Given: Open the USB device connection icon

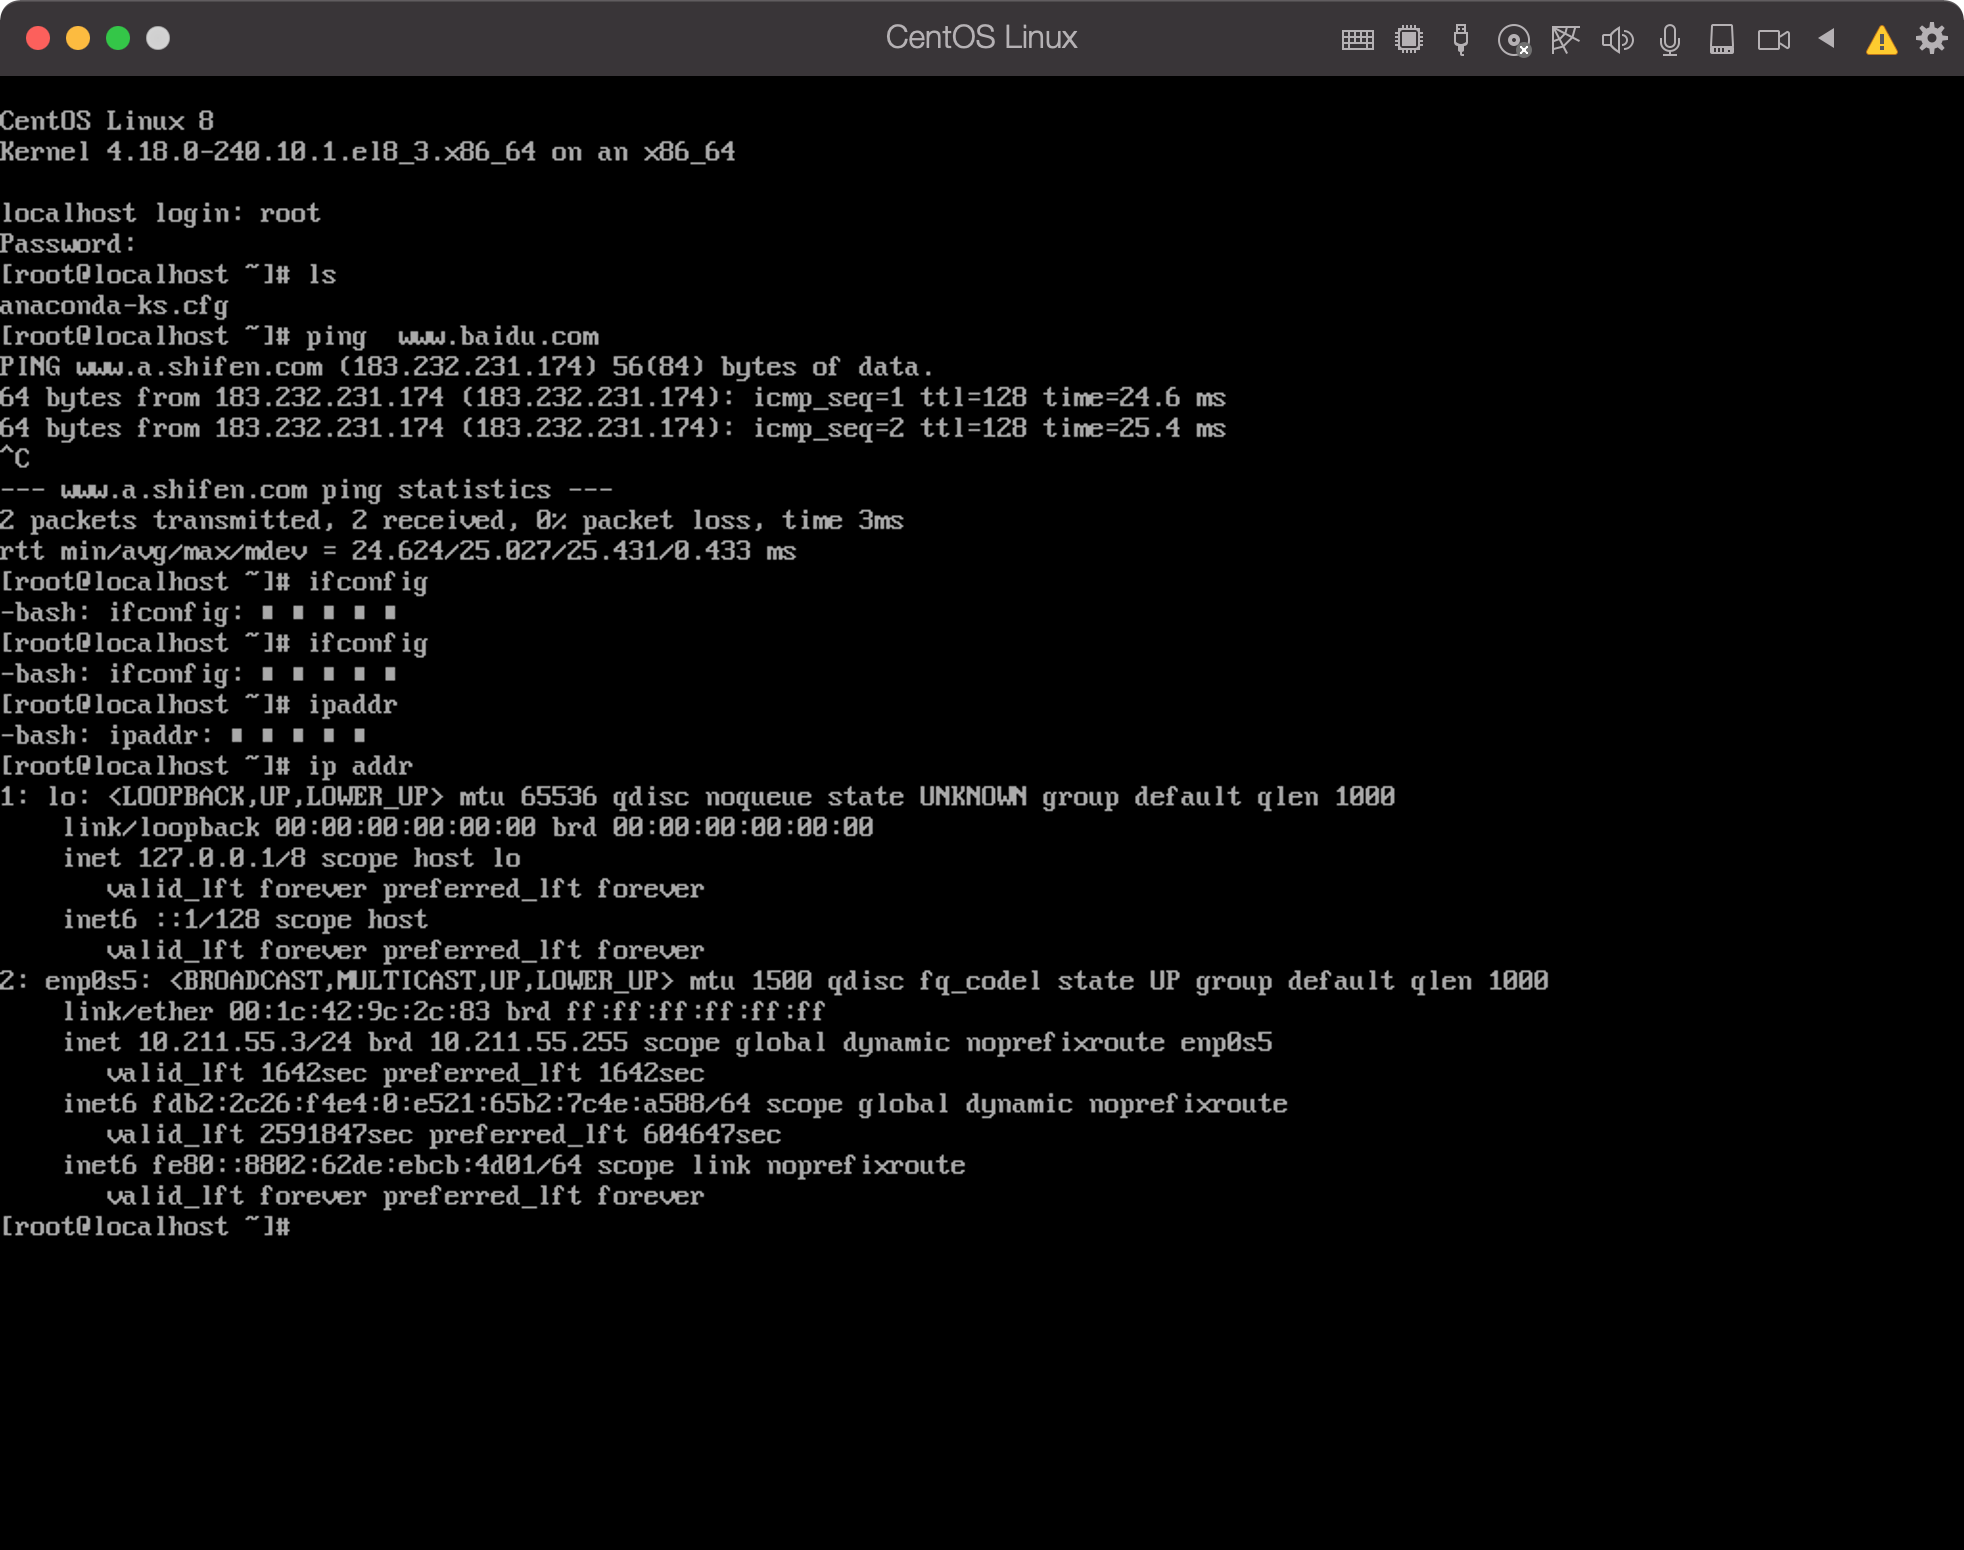Looking at the screenshot, I should tap(1461, 39).
